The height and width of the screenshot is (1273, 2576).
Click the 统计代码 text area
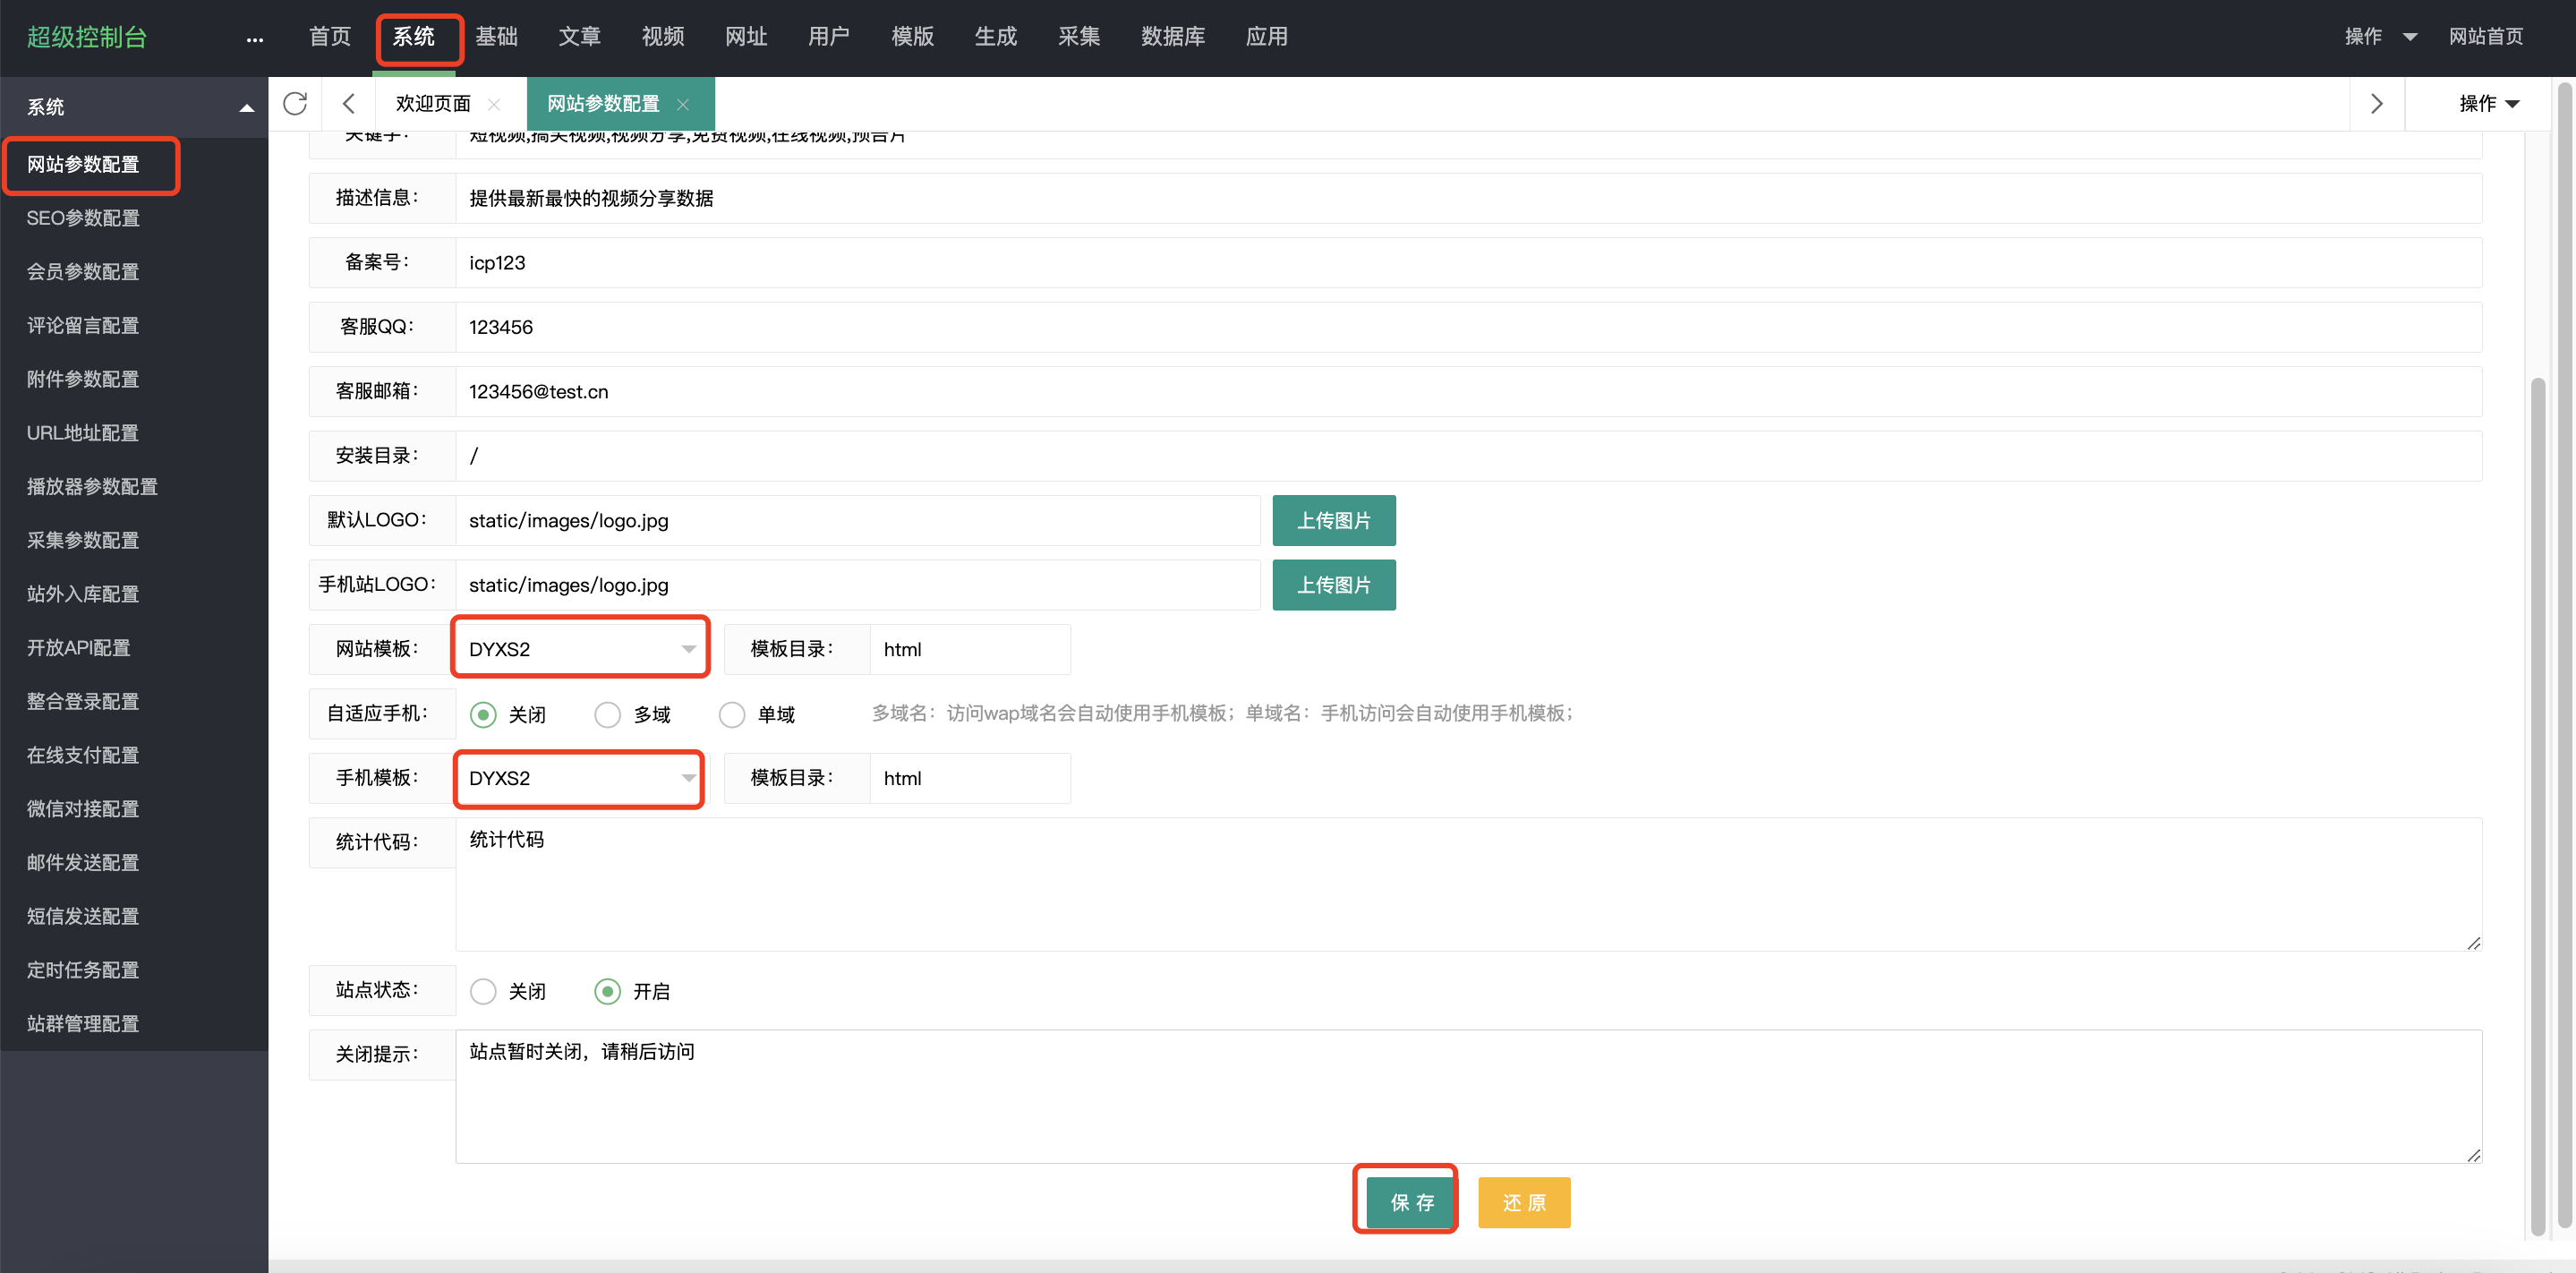tap(1468, 884)
